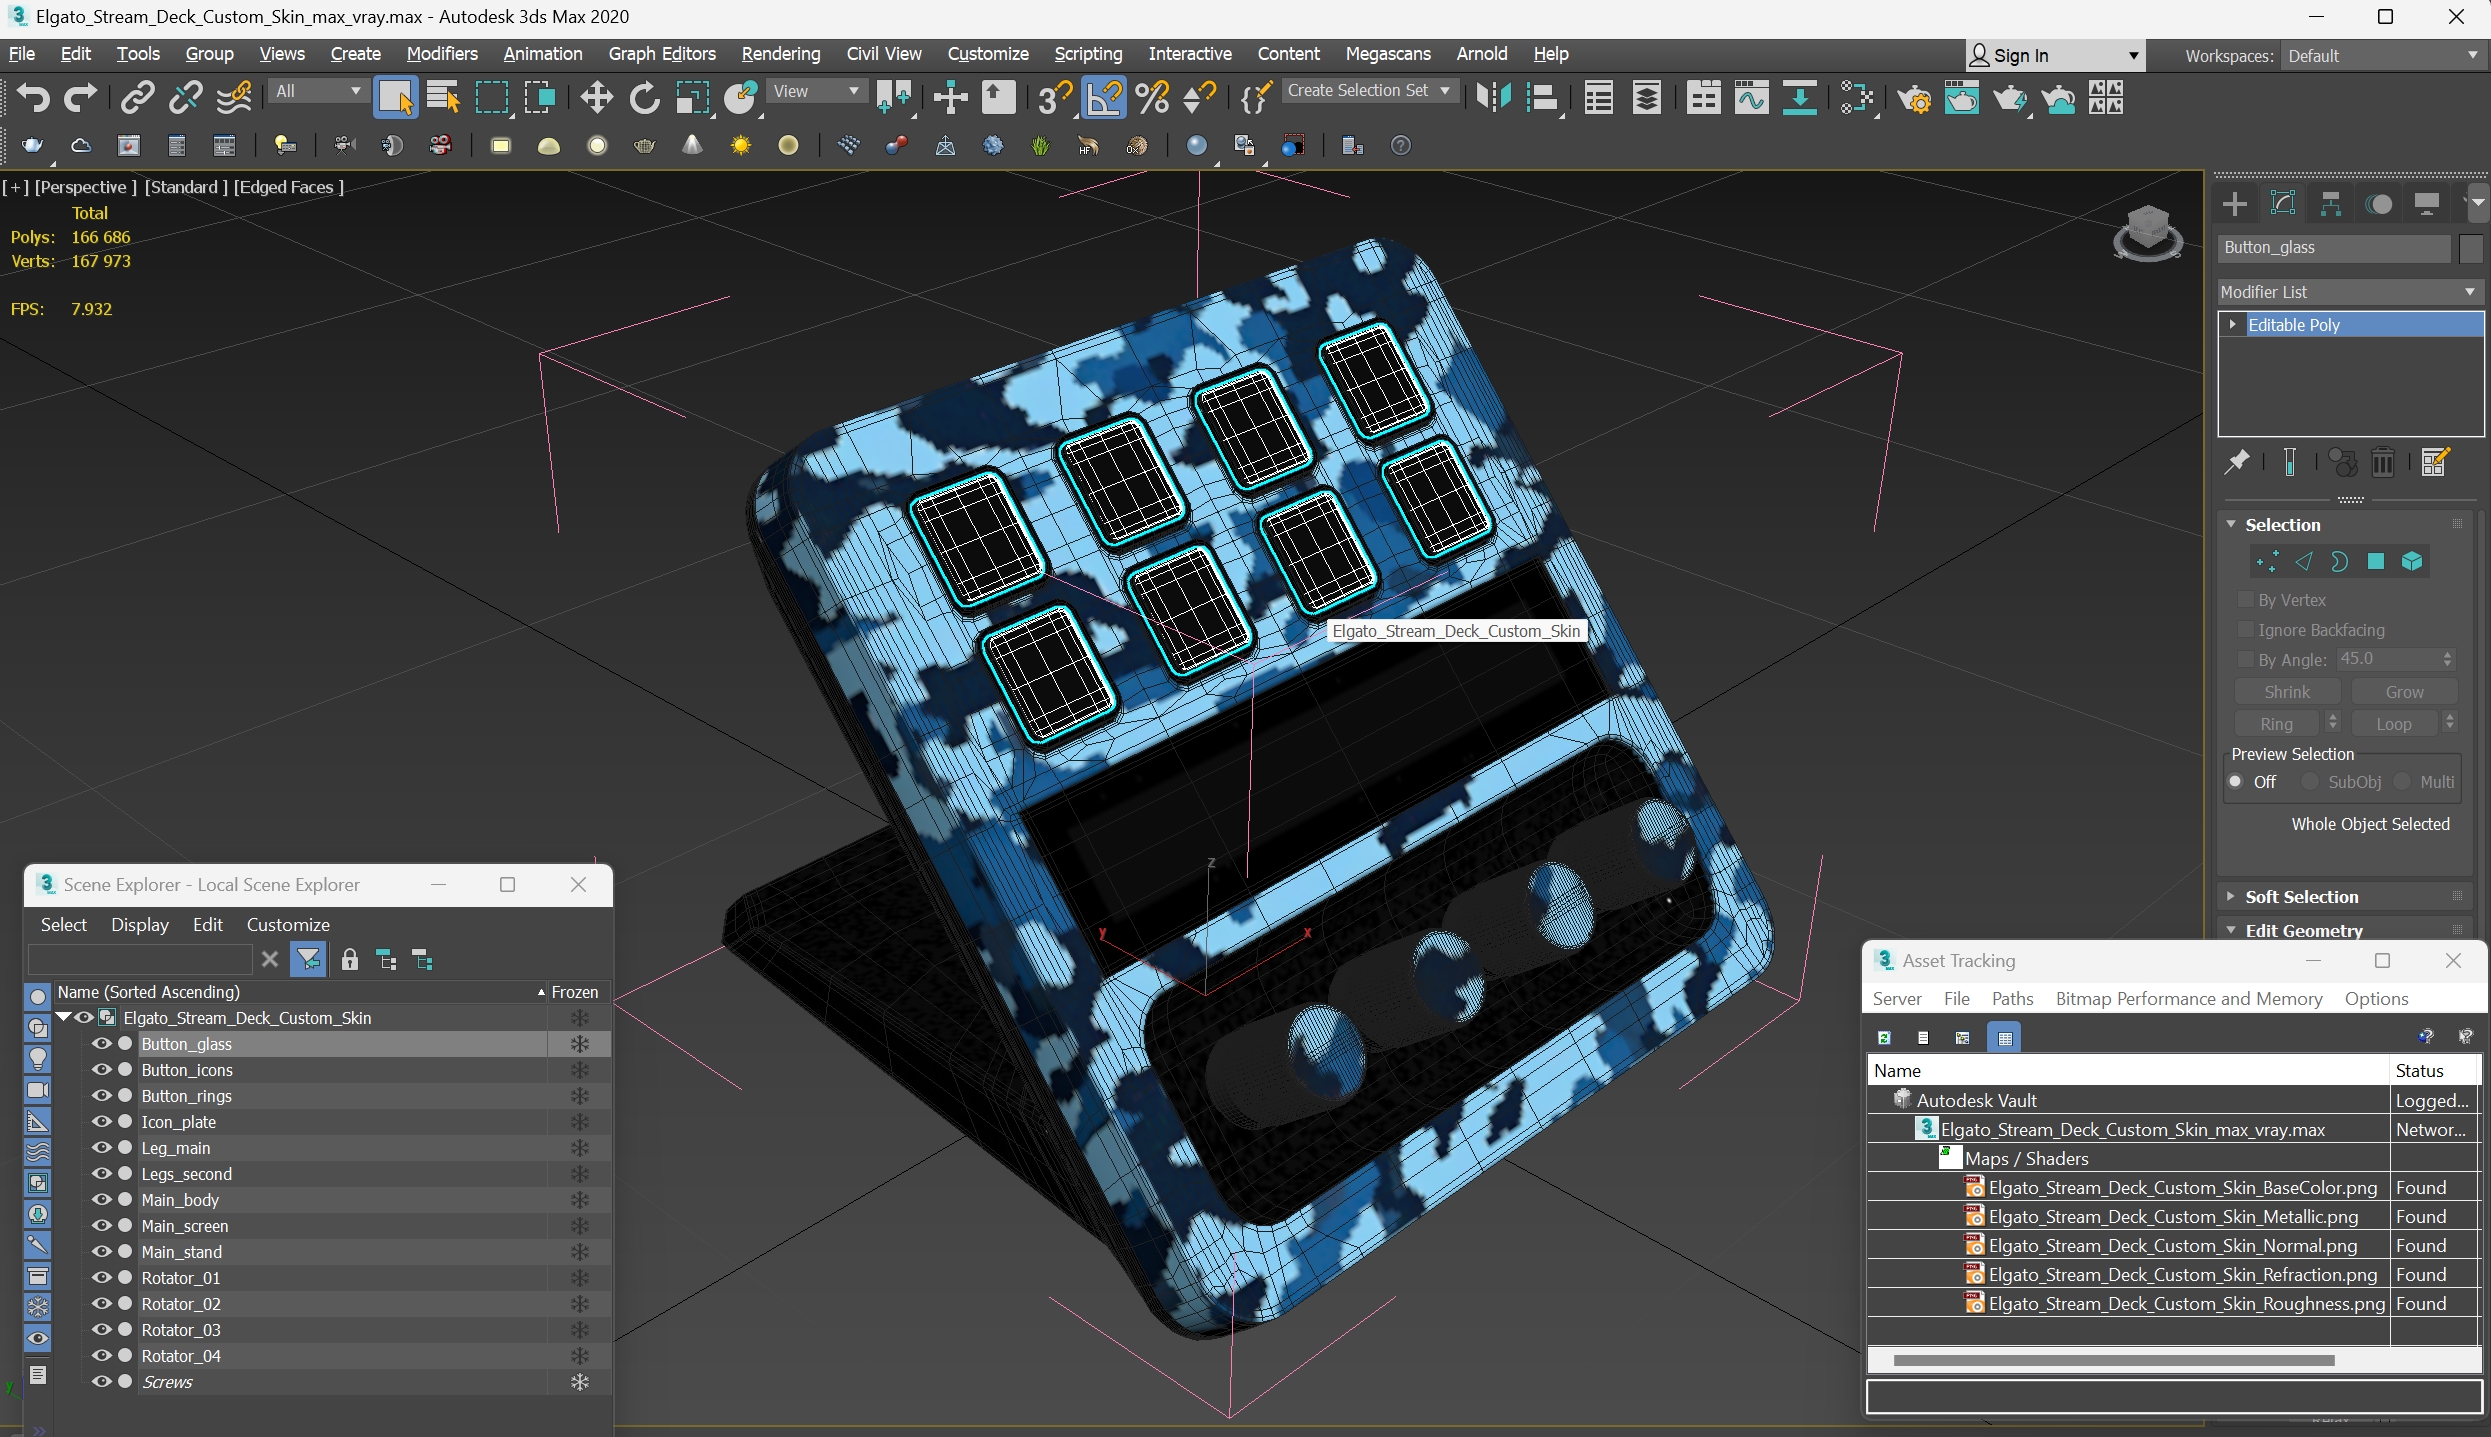
Task: Select Polygon sub-object level icon
Action: click(x=2376, y=562)
